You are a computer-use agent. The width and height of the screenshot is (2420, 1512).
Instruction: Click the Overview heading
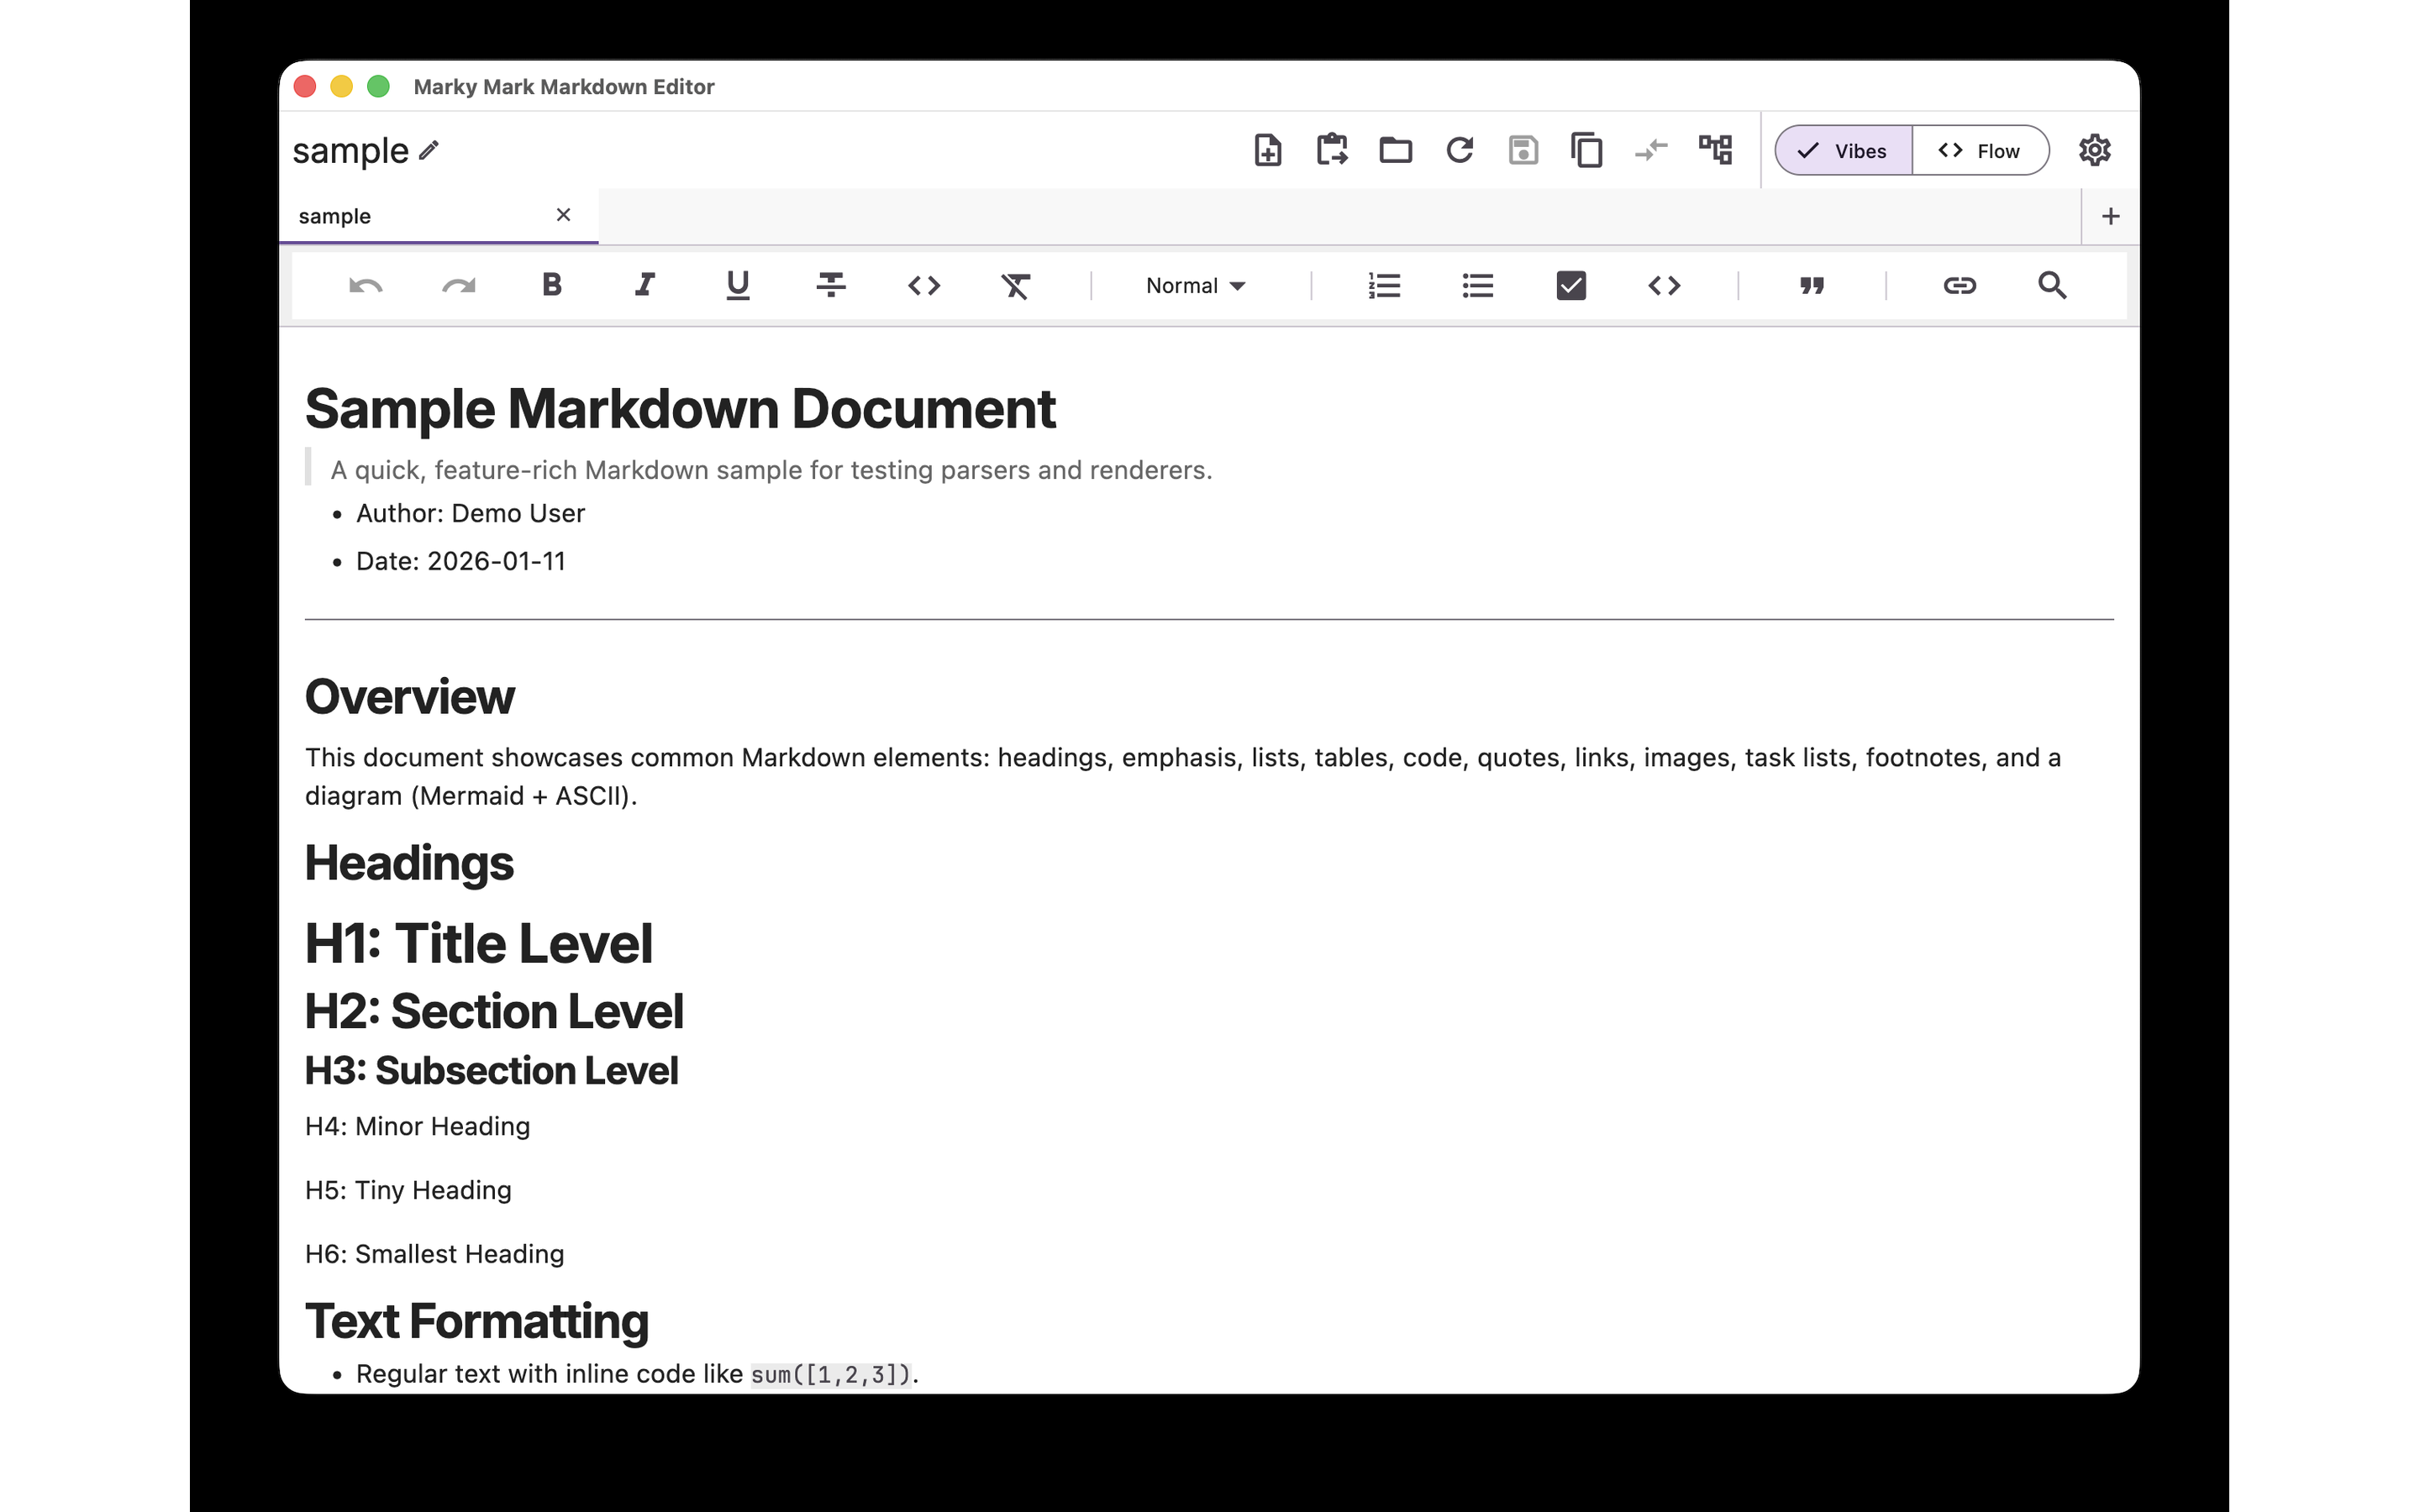click(x=409, y=697)
